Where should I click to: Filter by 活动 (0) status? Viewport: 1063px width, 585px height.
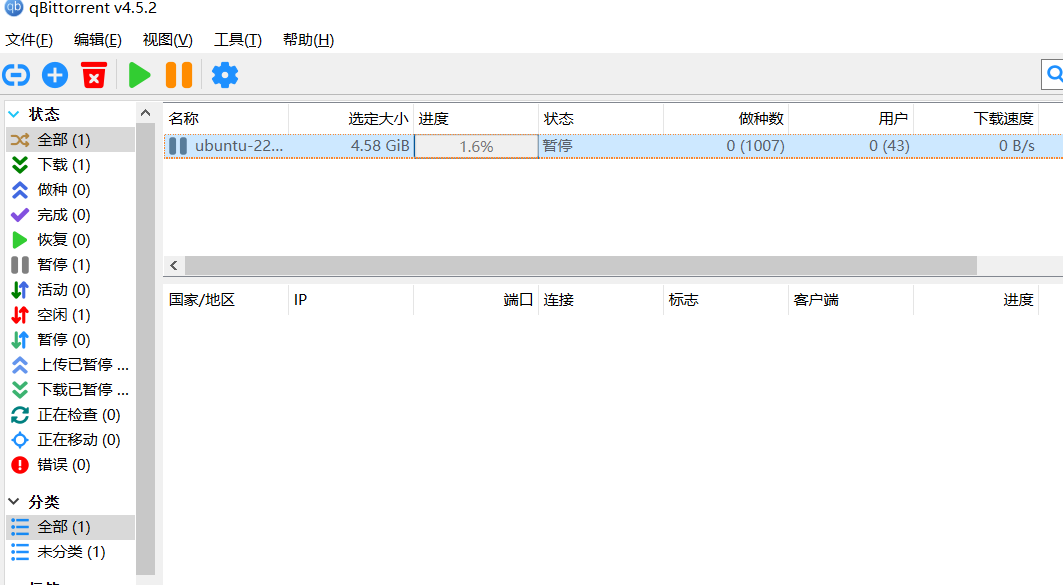pos(71,289)
